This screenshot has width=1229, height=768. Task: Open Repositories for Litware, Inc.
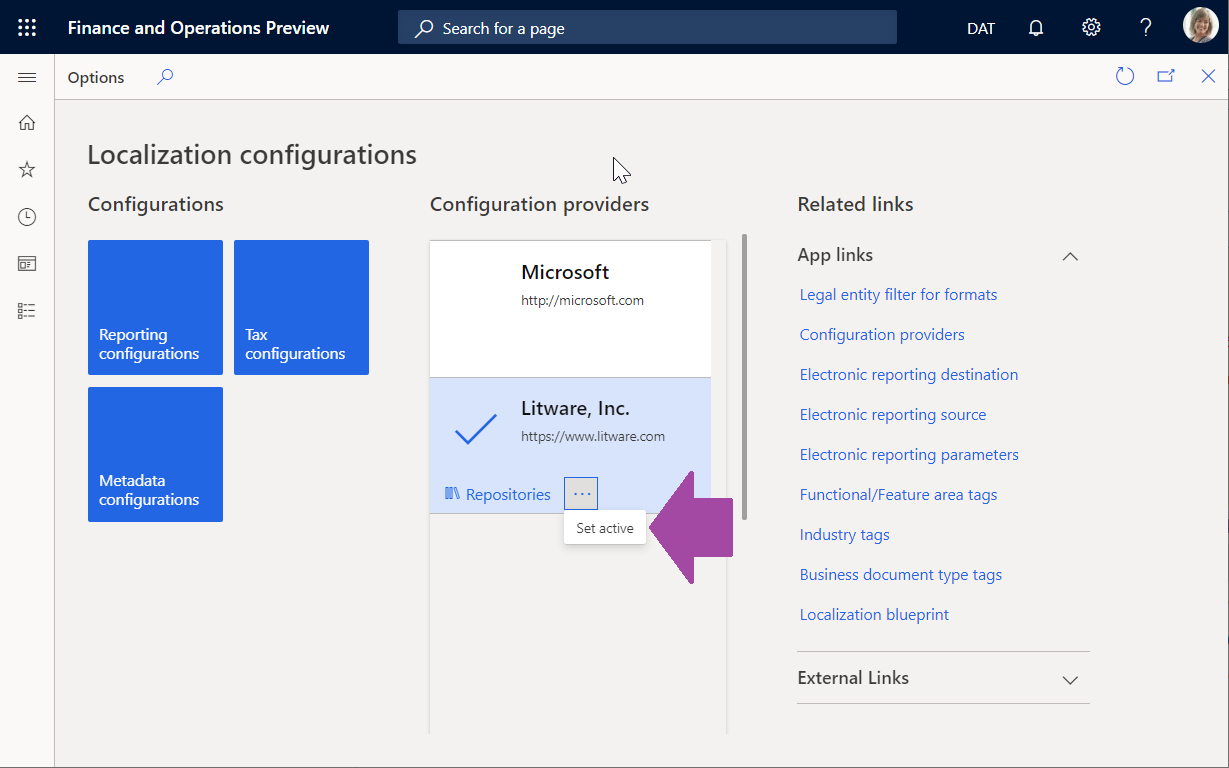[497, 493]
